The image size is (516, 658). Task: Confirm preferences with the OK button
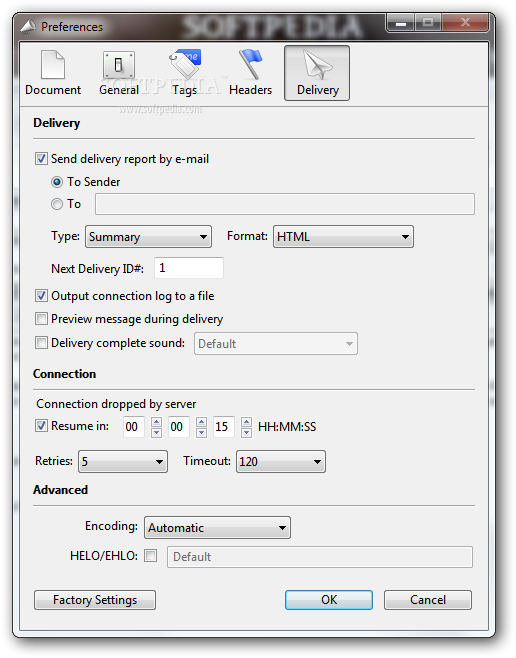coord(329,600)
